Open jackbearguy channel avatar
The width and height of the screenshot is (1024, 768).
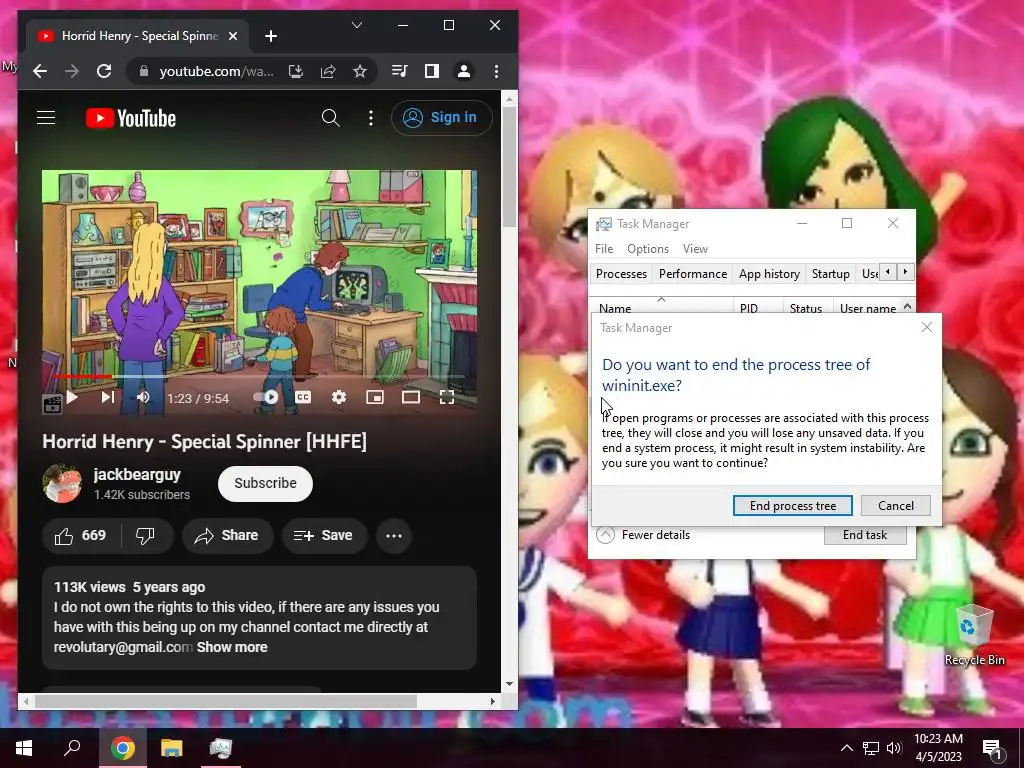point(62,483)
